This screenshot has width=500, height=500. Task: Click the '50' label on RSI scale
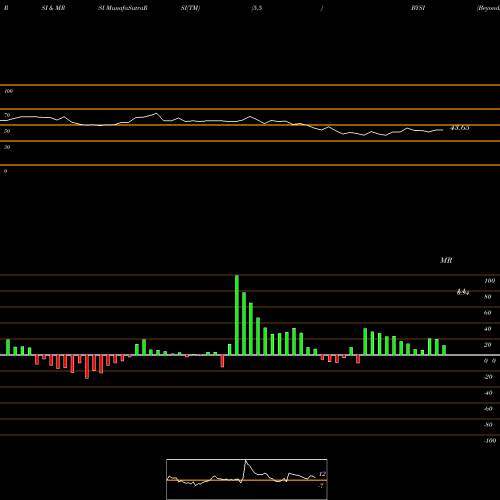7,131
